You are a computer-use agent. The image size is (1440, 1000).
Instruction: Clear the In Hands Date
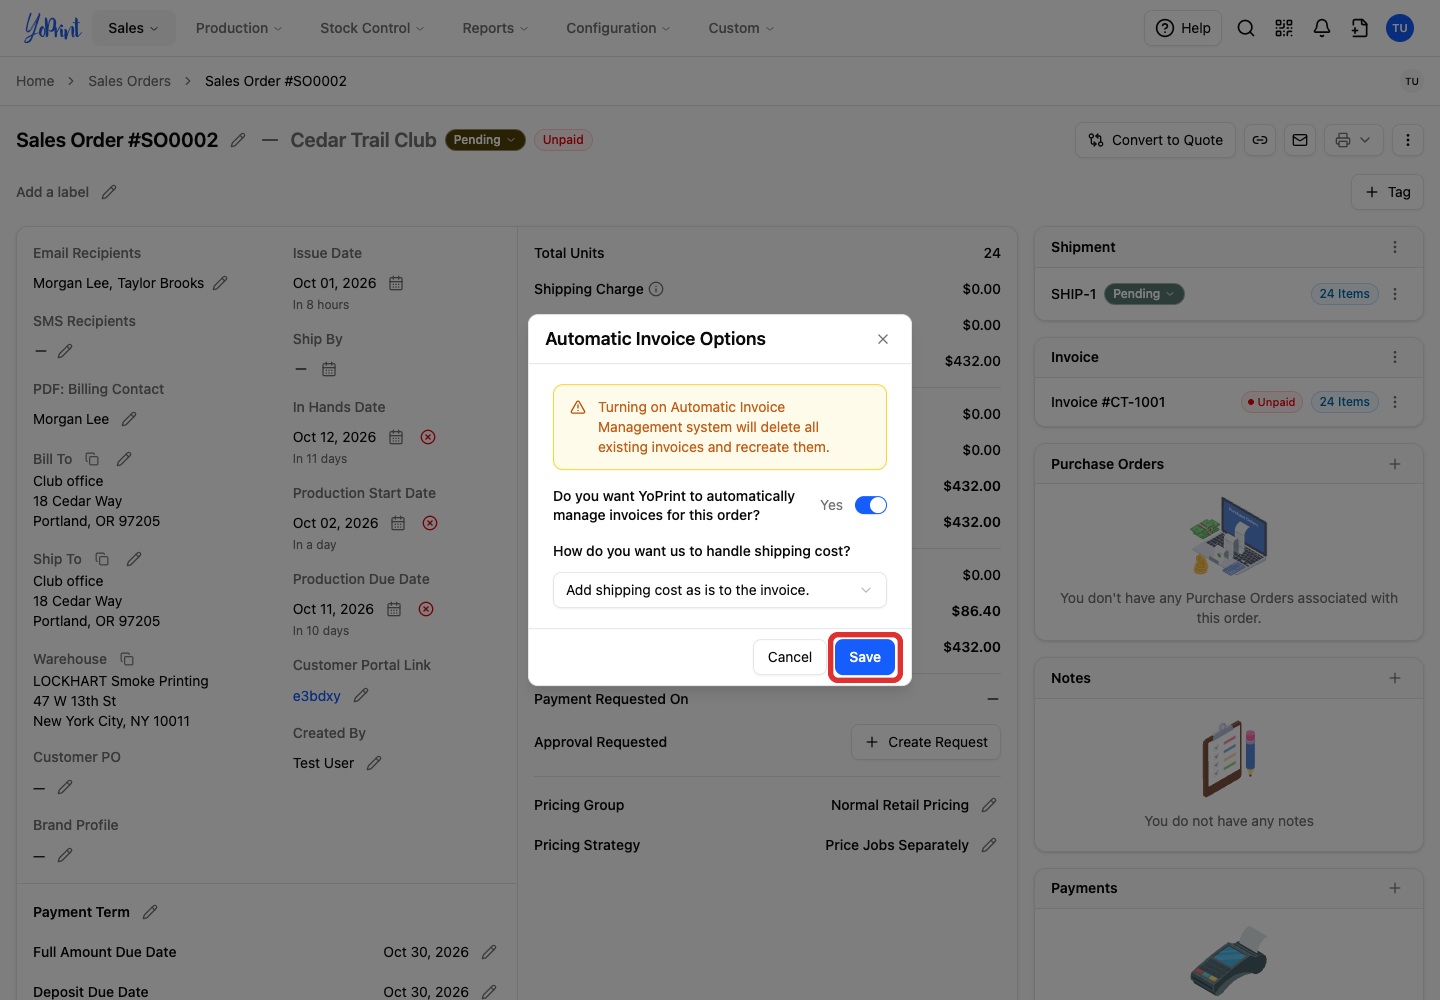coord(428,437)
